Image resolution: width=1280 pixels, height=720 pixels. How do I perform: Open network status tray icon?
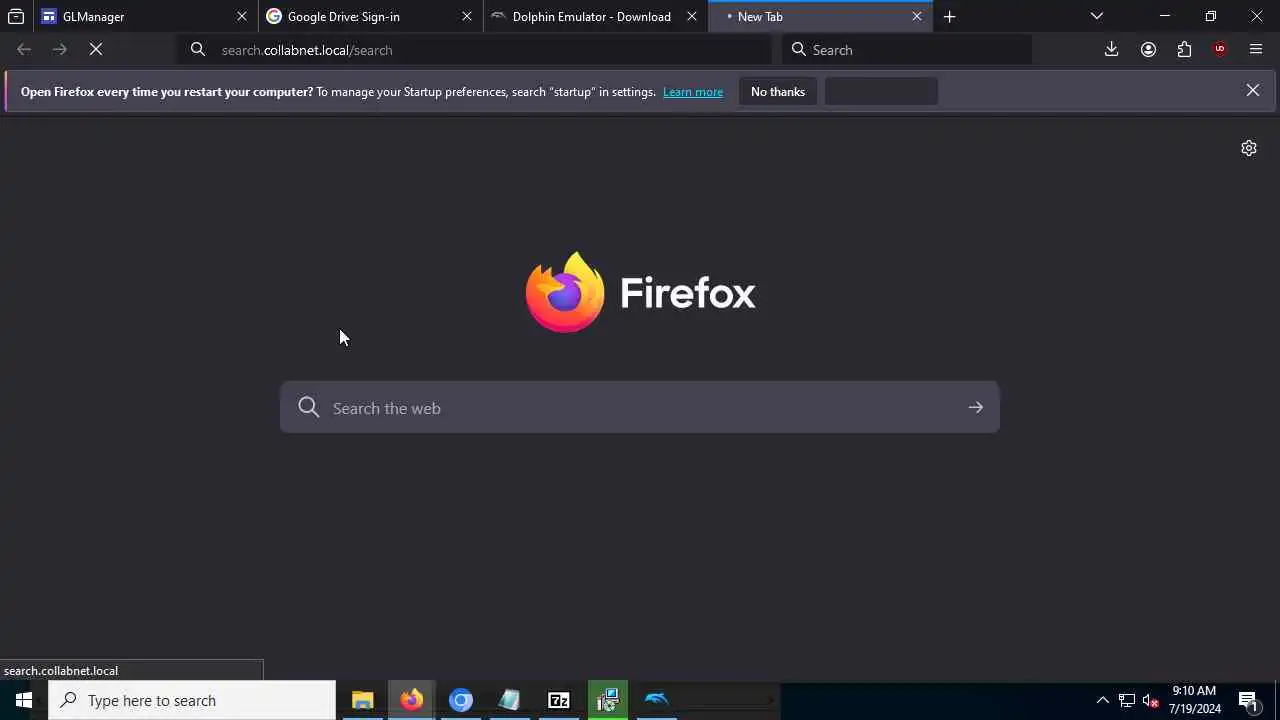coord(1127,700)
